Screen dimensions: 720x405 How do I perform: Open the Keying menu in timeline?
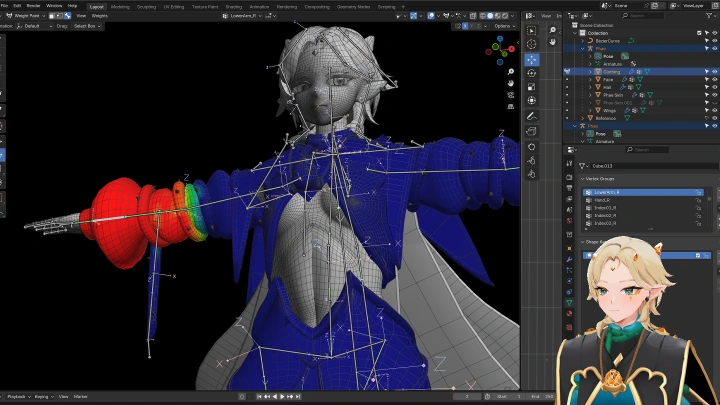tap(43, 396)
